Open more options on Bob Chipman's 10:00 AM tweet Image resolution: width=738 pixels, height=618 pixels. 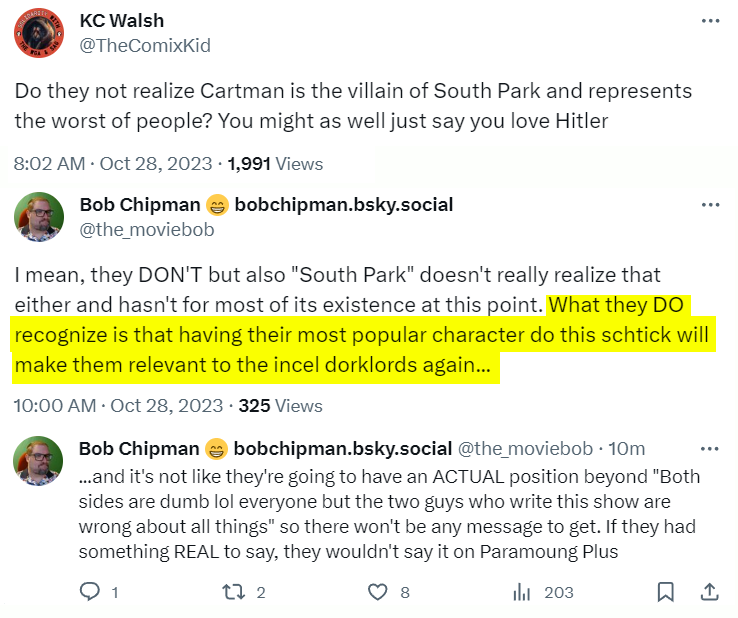tap(710, 205)
